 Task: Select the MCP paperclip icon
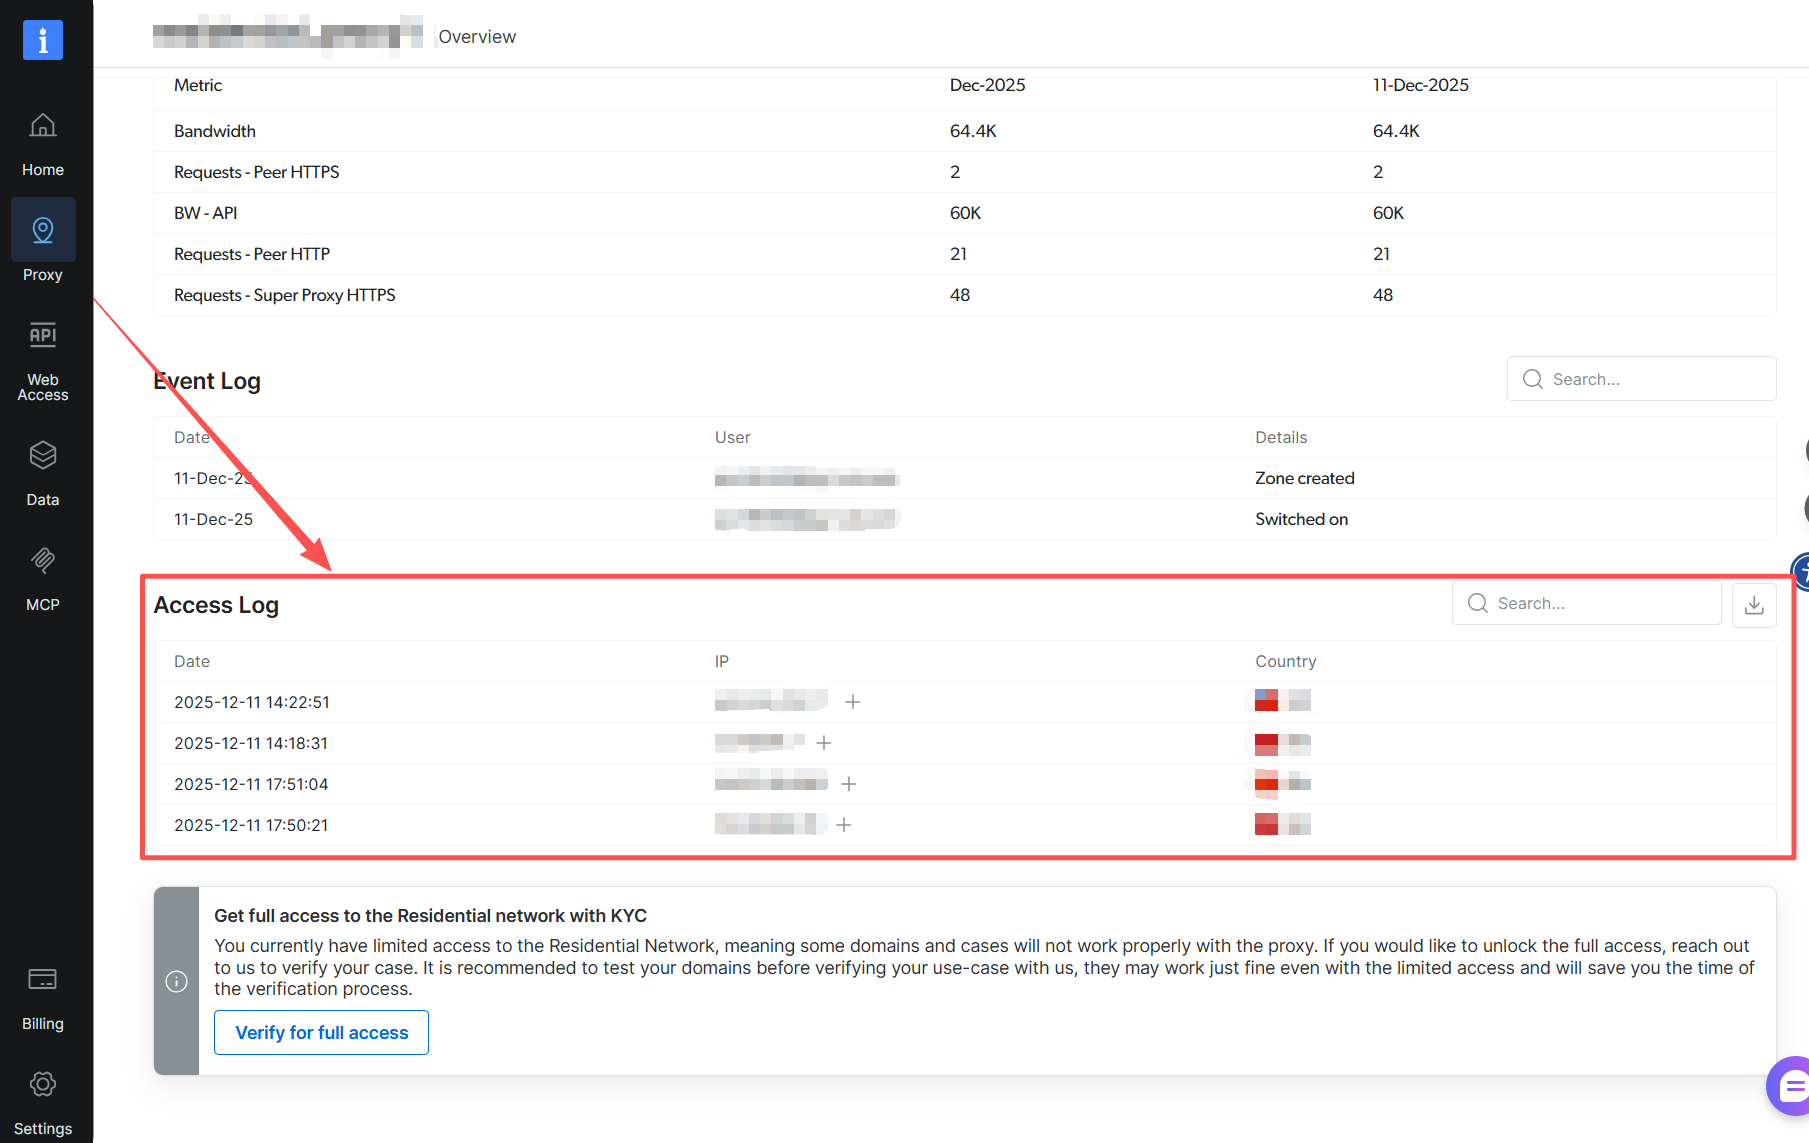pos(42,560)
